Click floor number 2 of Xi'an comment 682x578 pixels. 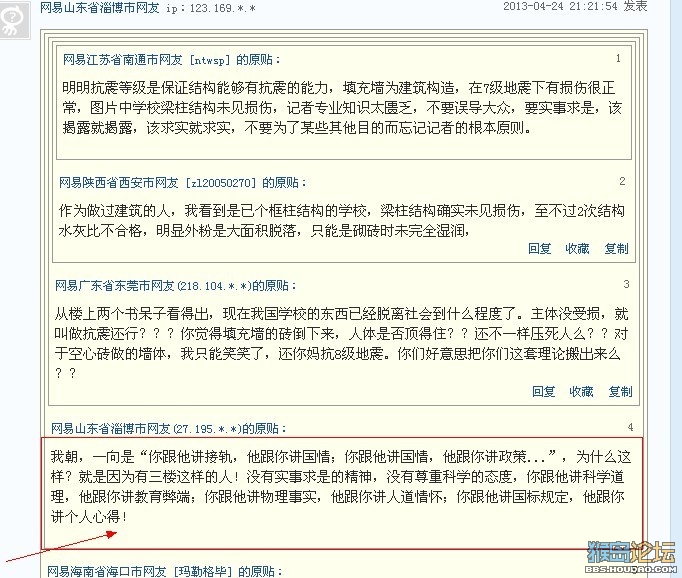(x=622, y=181)
